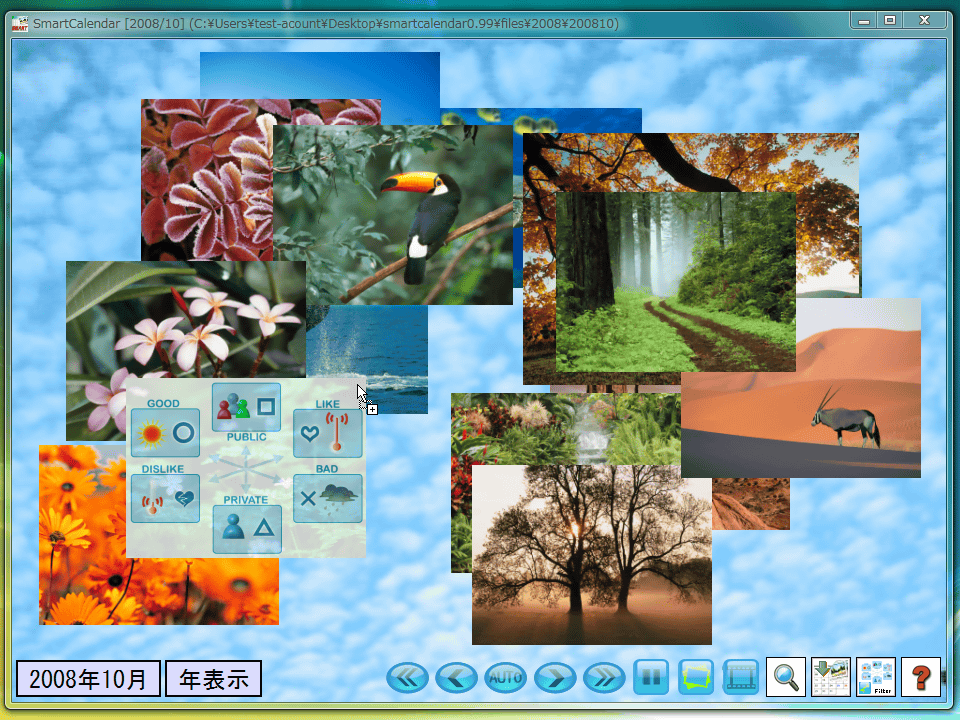Select the plain blue sky photo
Image resolution: width=960 pixels, height=720 pixels.
click(x=320, y=75)
